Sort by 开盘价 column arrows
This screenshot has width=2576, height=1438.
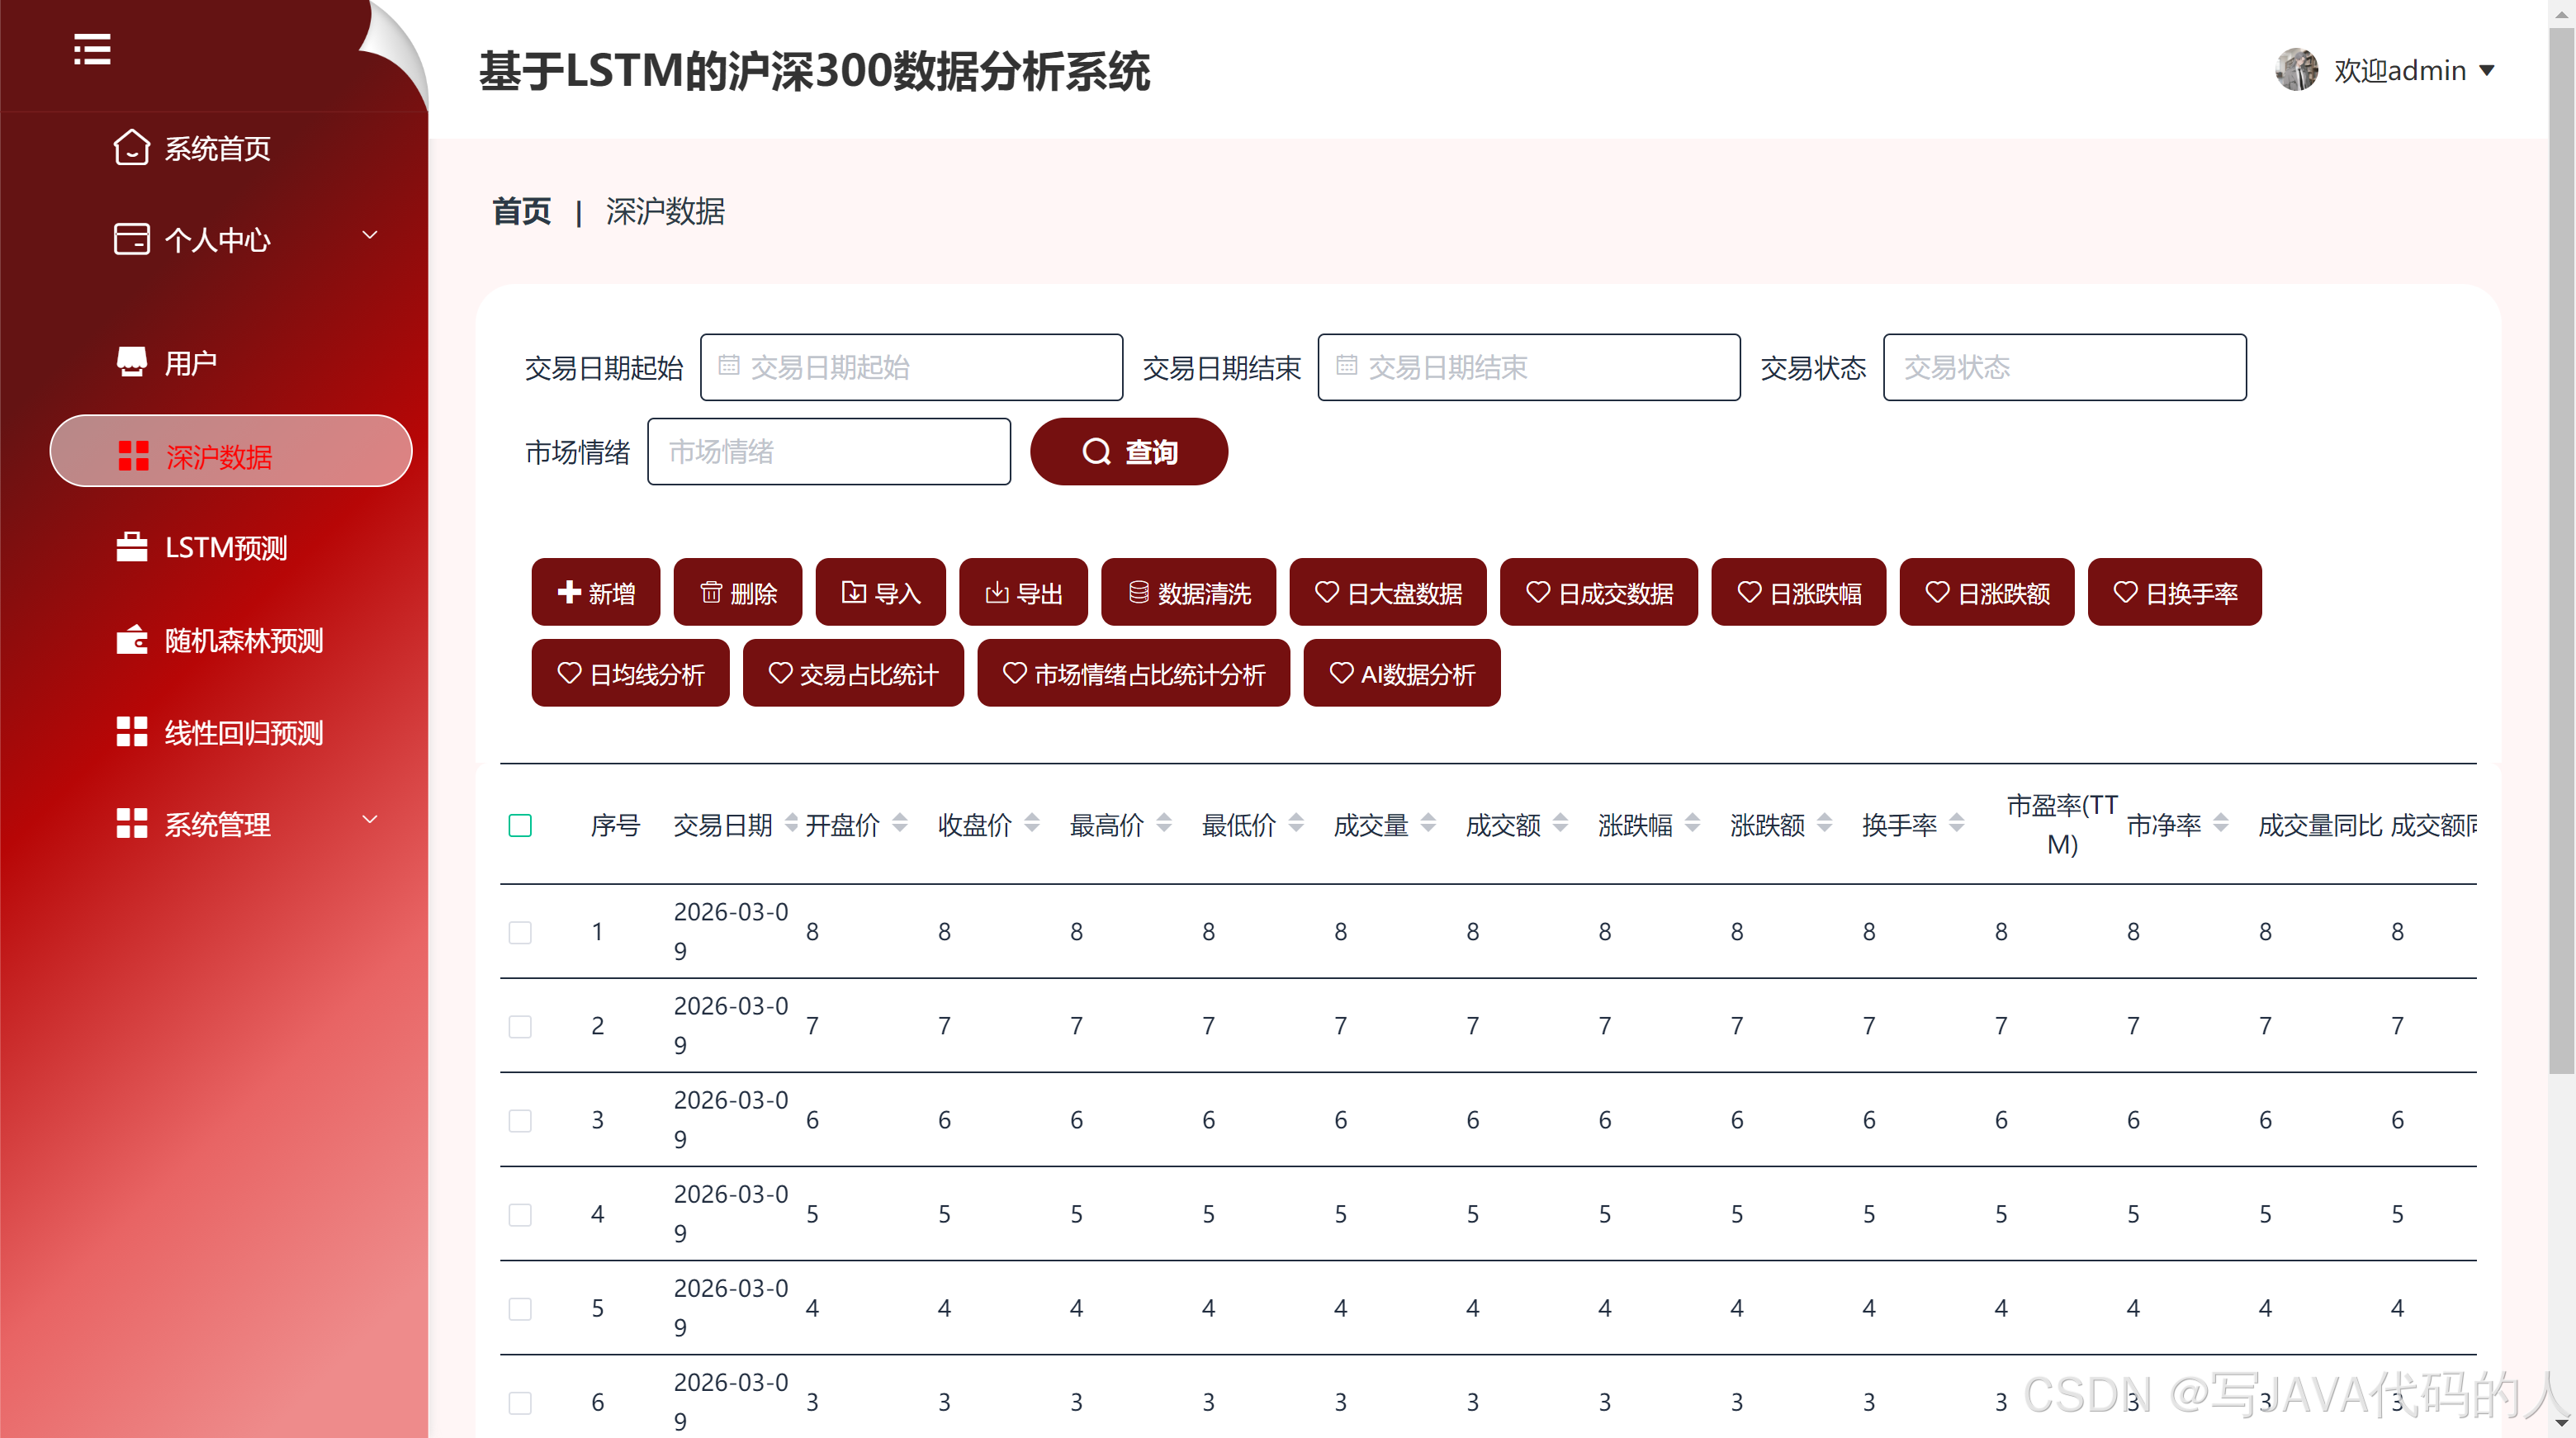pos(900,823)
